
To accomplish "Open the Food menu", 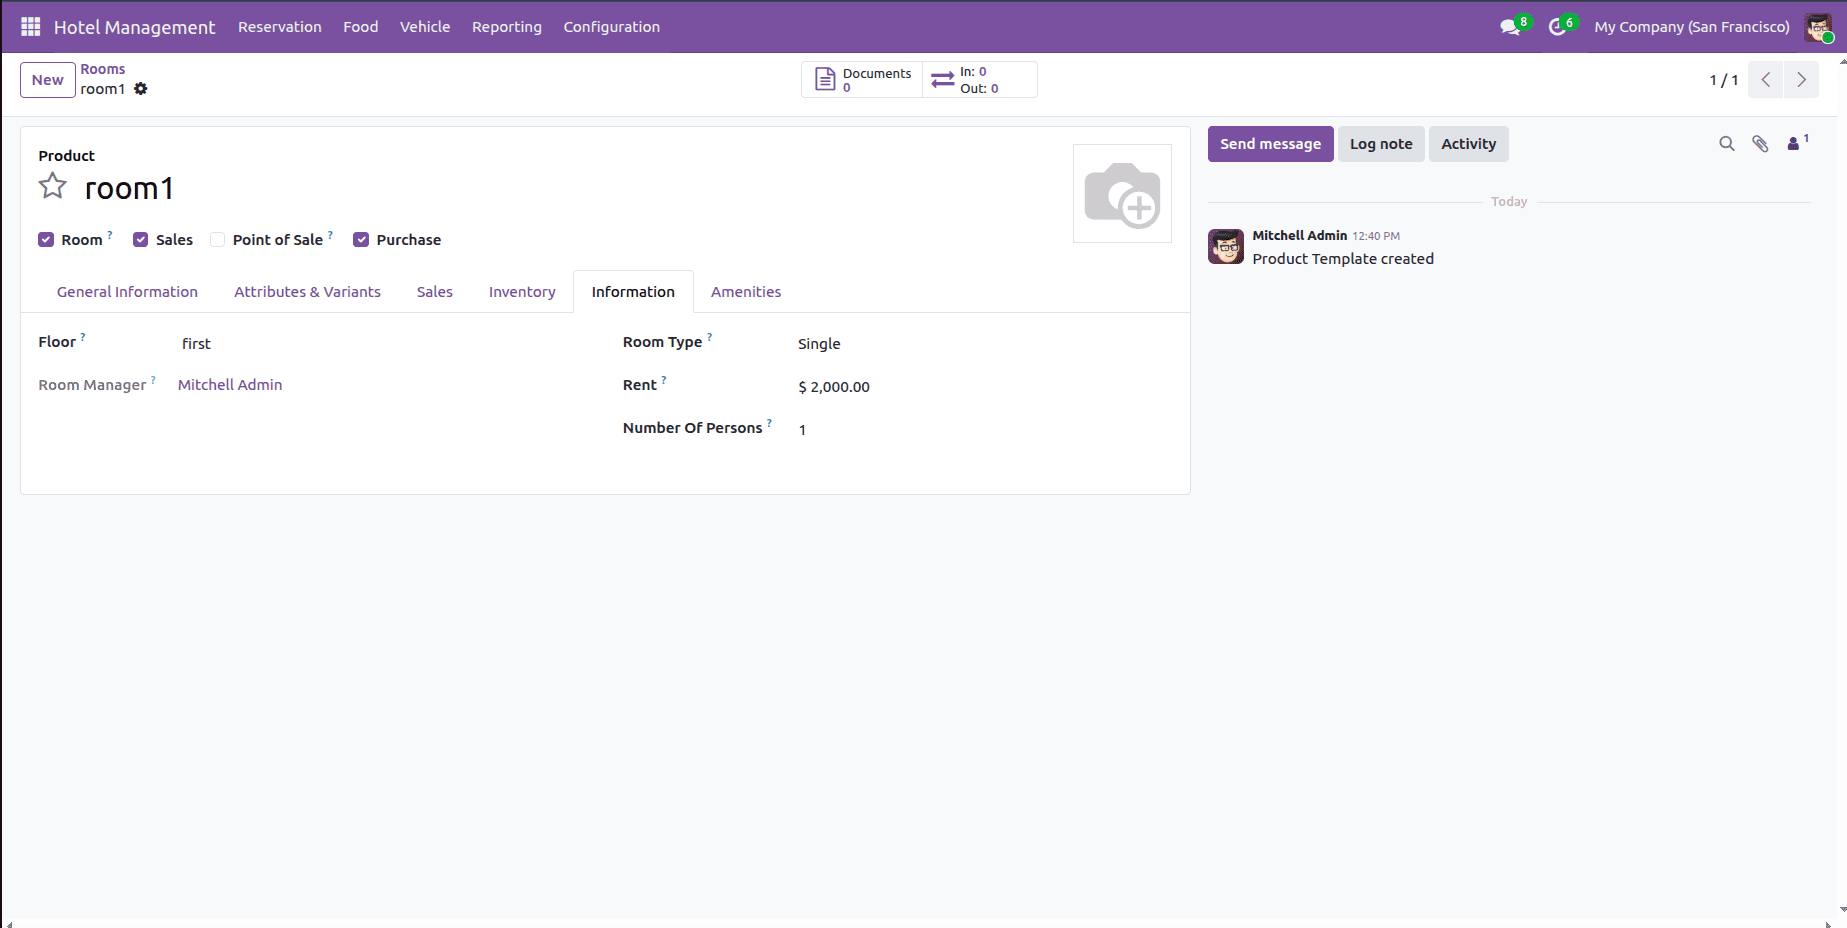I will coord(361,27).
